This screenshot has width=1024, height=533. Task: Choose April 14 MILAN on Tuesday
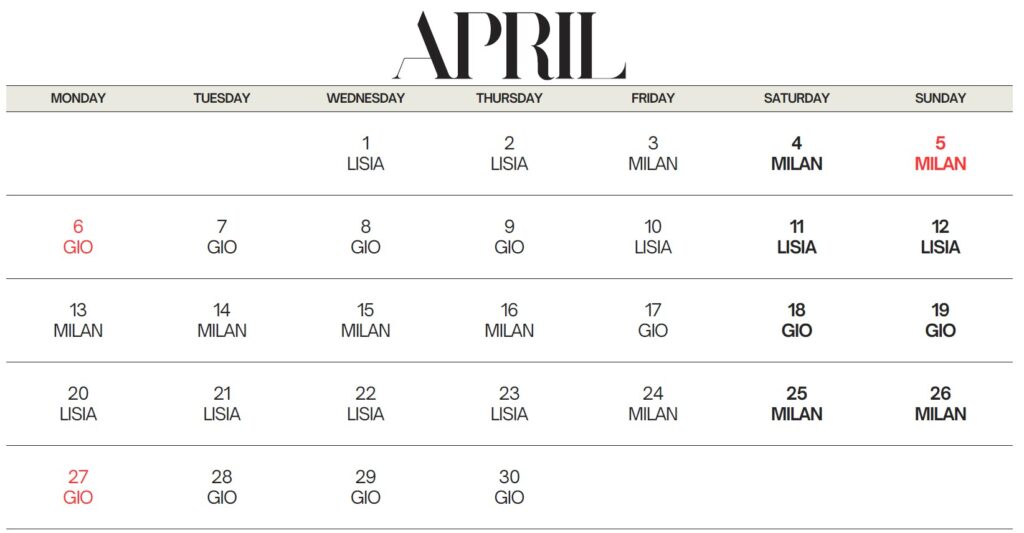222,320
